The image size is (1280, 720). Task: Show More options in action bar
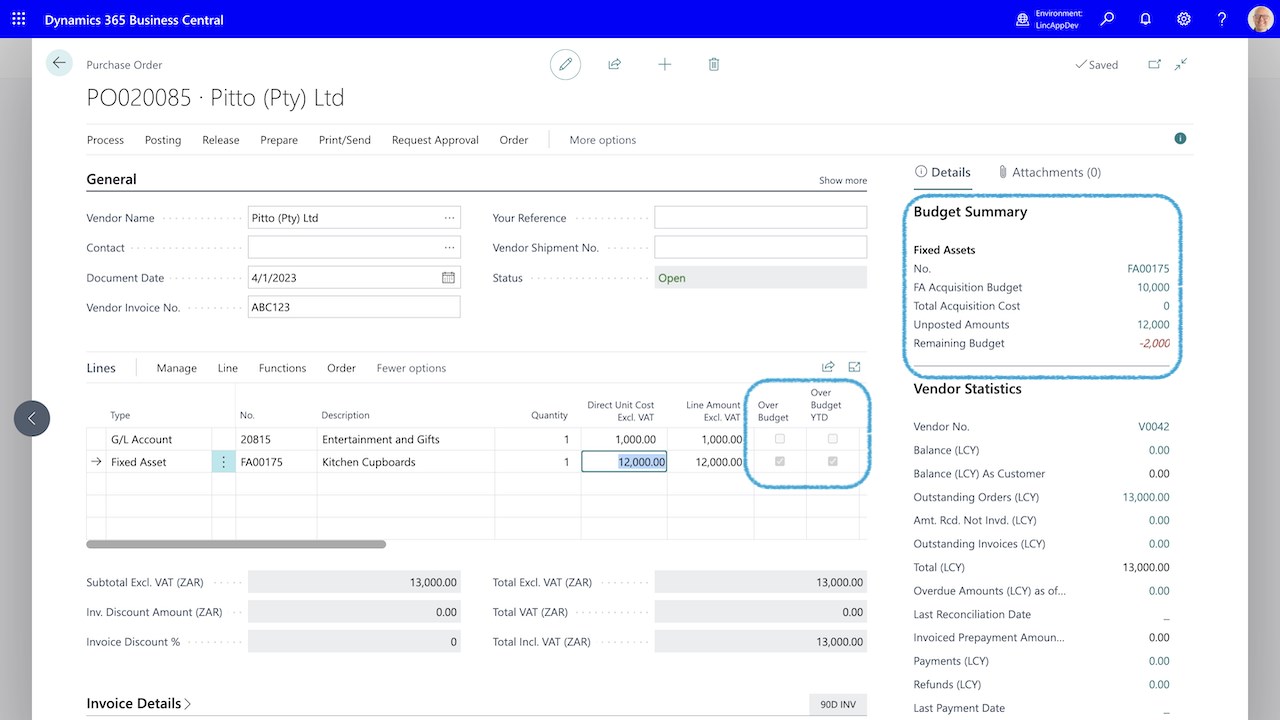click(x=603, y=140)
